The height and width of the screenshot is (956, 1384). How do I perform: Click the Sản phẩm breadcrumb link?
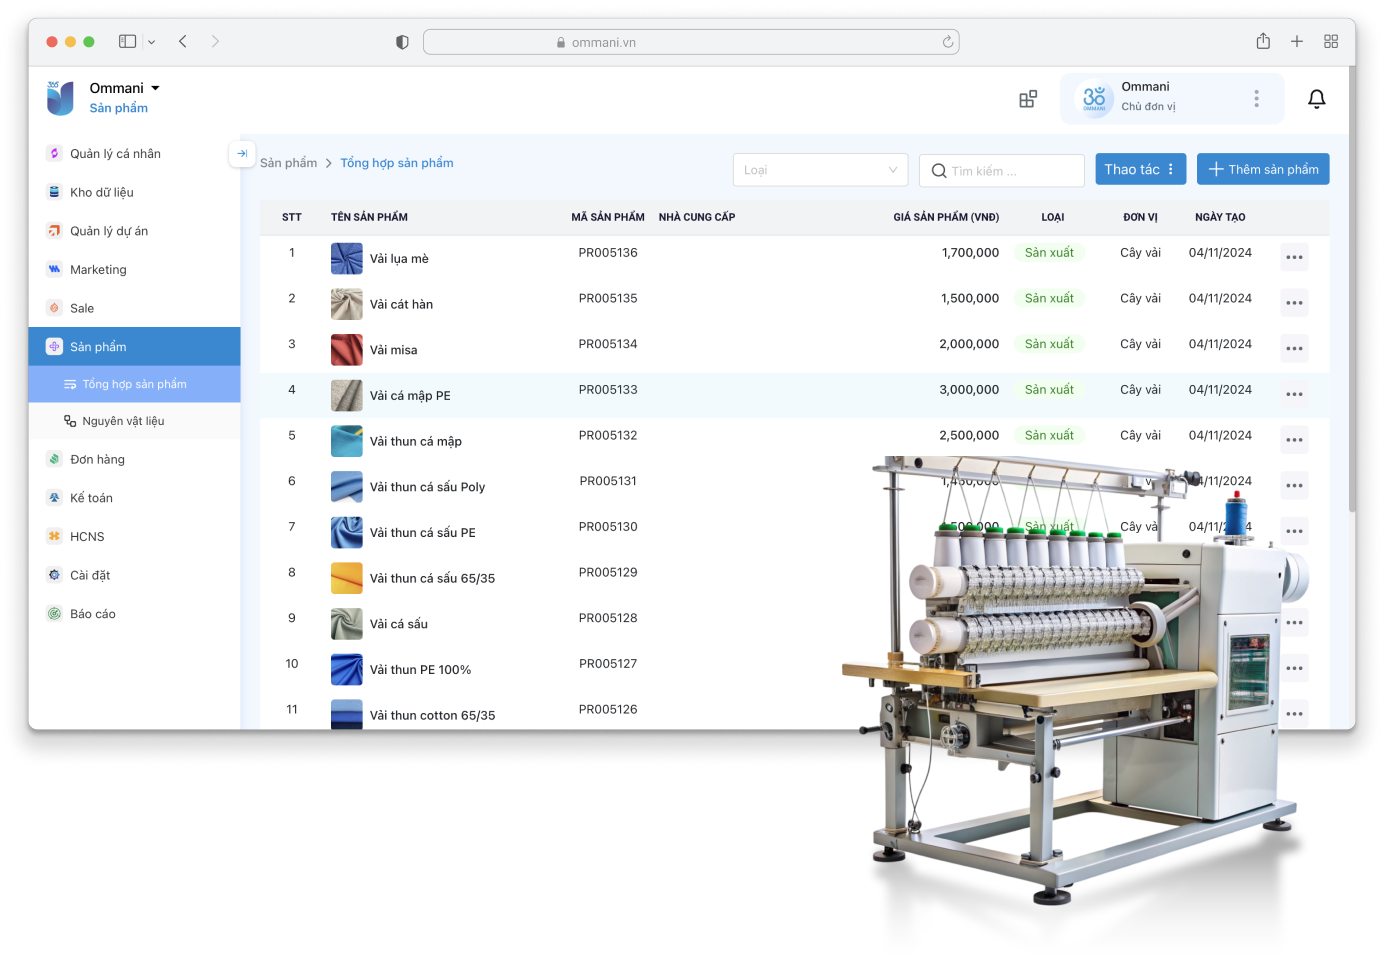coord(288,163)
